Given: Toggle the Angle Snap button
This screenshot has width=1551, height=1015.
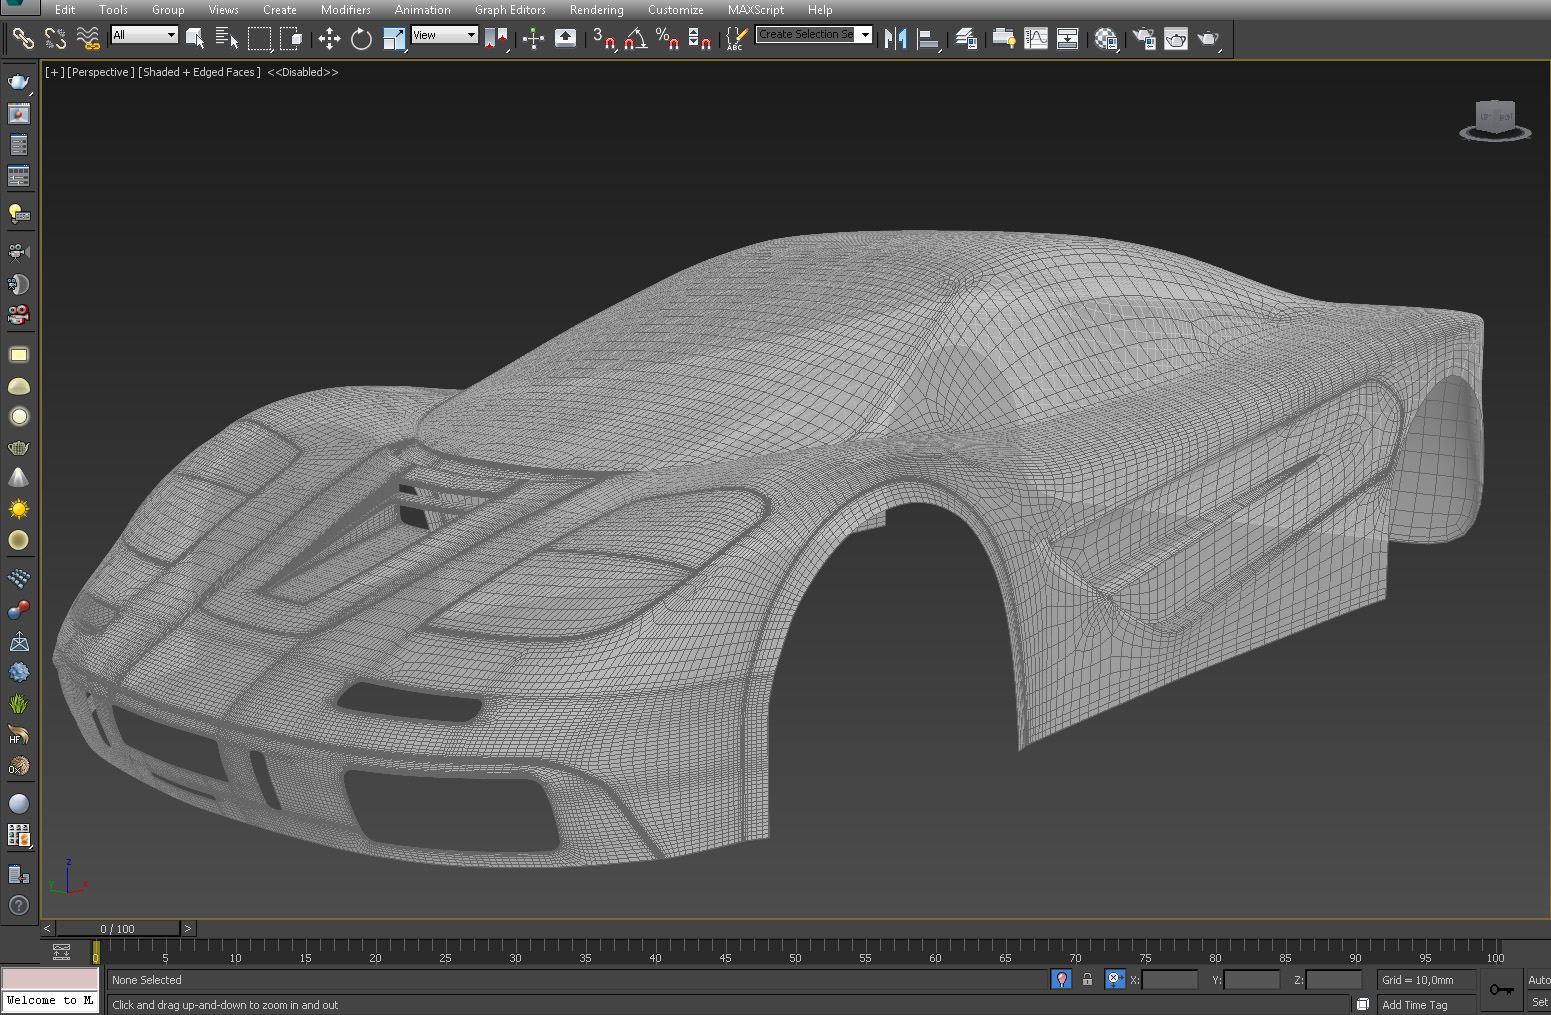Looking at the screenshot, I should click(x=635, y=39).
